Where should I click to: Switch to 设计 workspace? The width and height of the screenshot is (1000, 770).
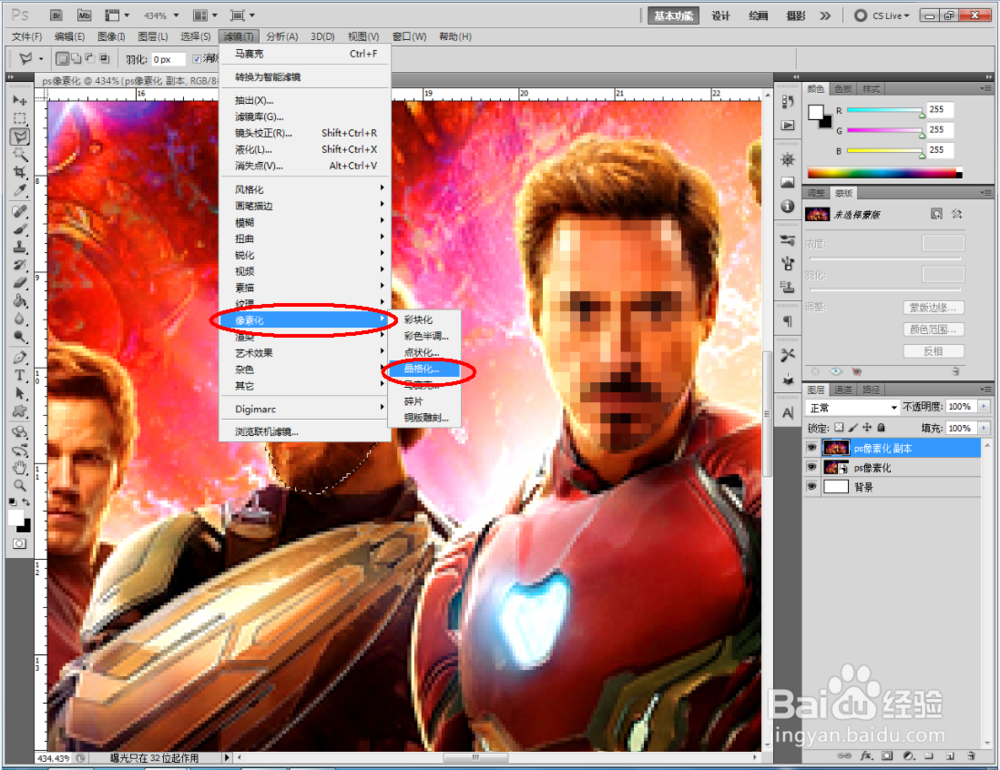click(x=721, y=15)
